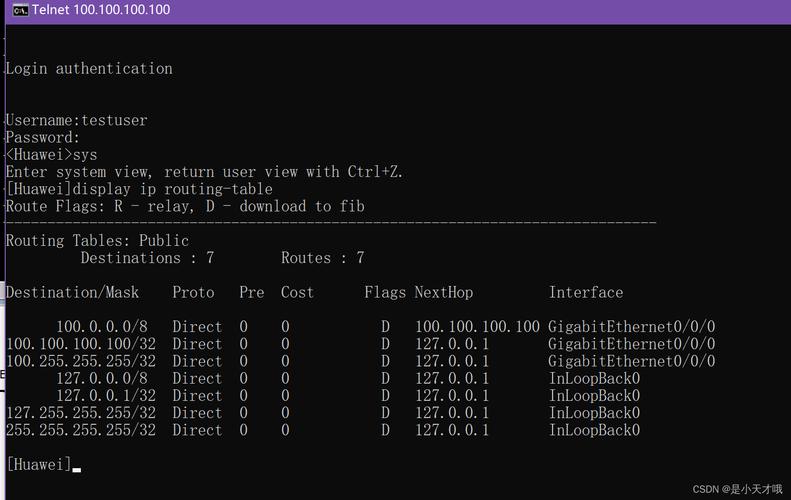The height and width of the screenshot is (500, 791).
Task: Click the Interface column header
Action: coord(586,293)
